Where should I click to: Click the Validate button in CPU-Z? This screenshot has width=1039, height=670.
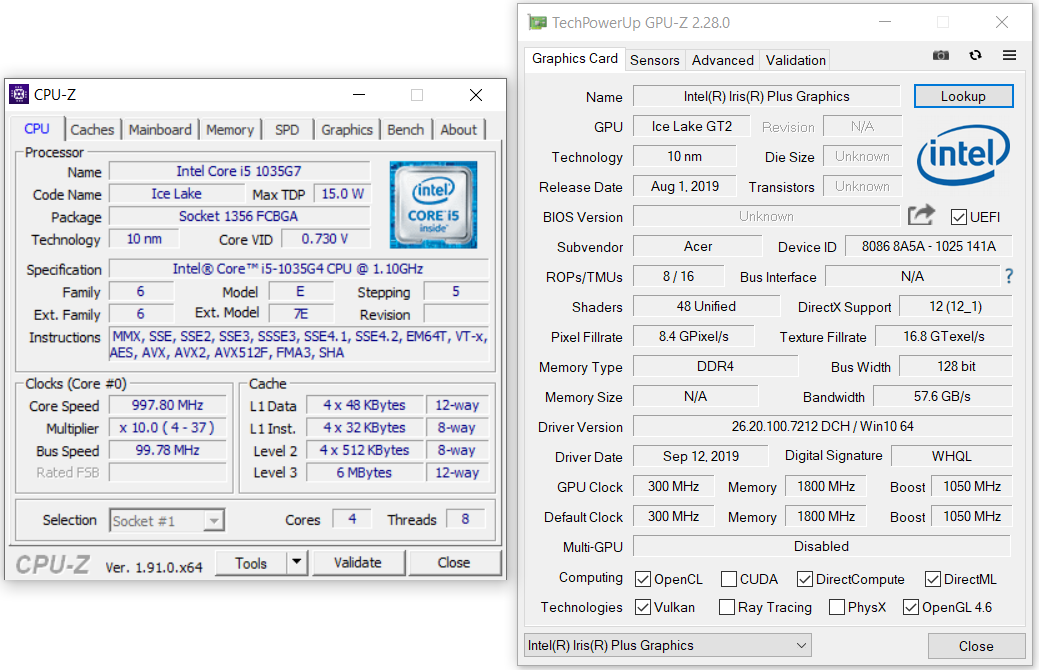(x=358, y=563)
